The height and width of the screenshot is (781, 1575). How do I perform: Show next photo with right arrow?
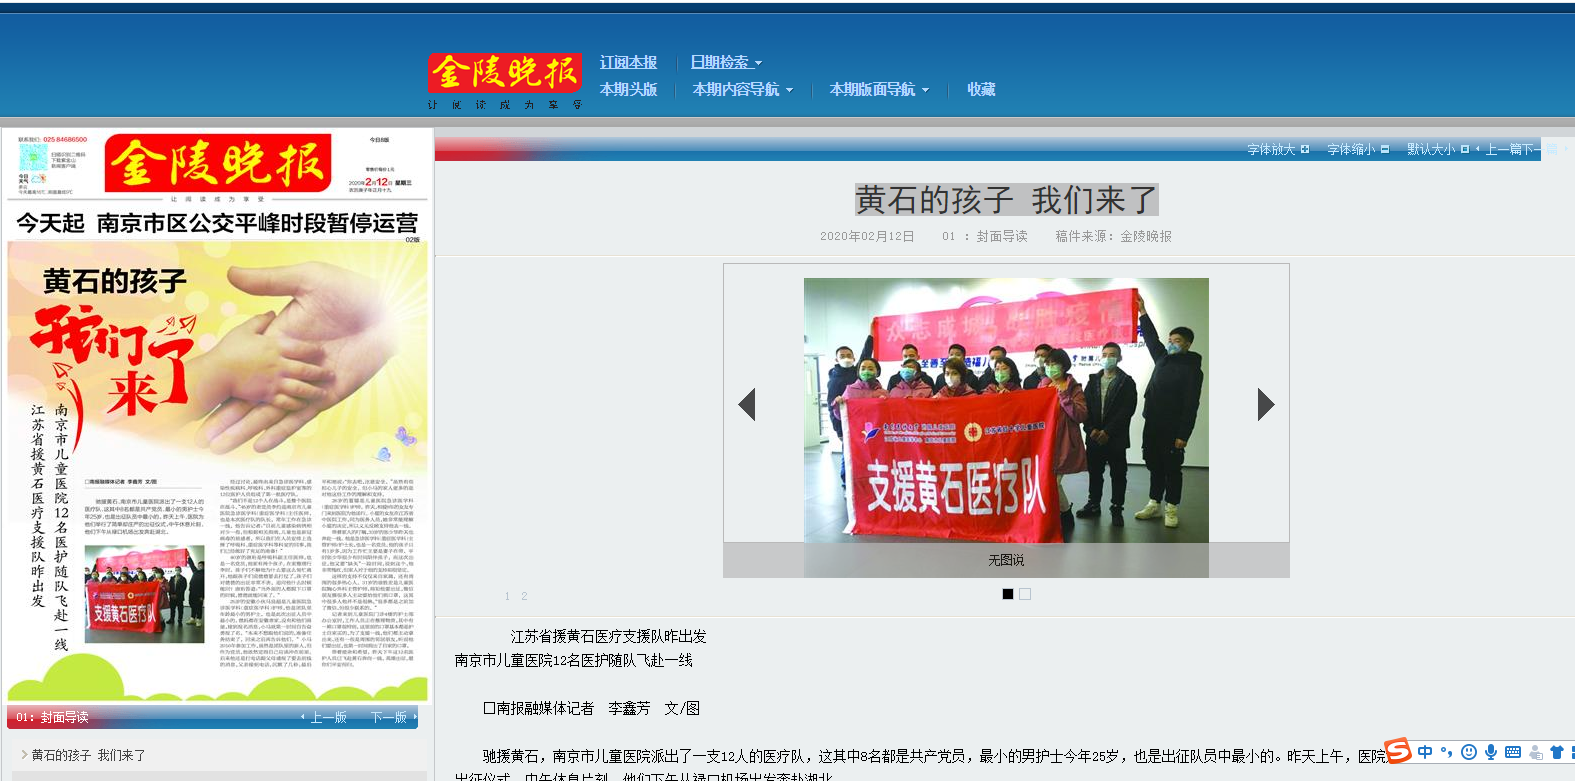tap(1266, 404)
